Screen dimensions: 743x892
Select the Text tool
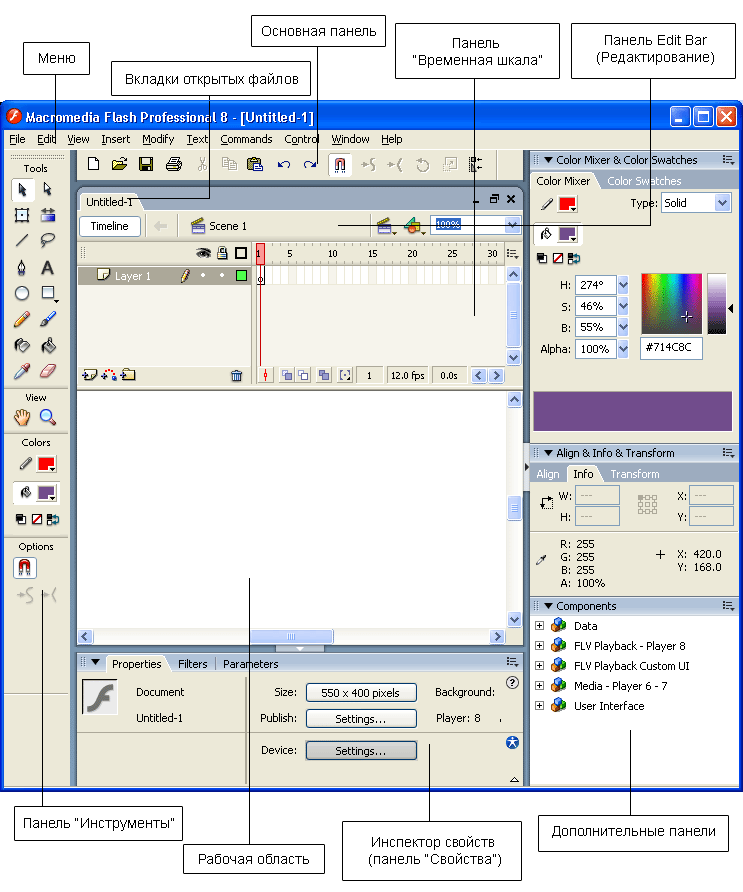[48, 267]
